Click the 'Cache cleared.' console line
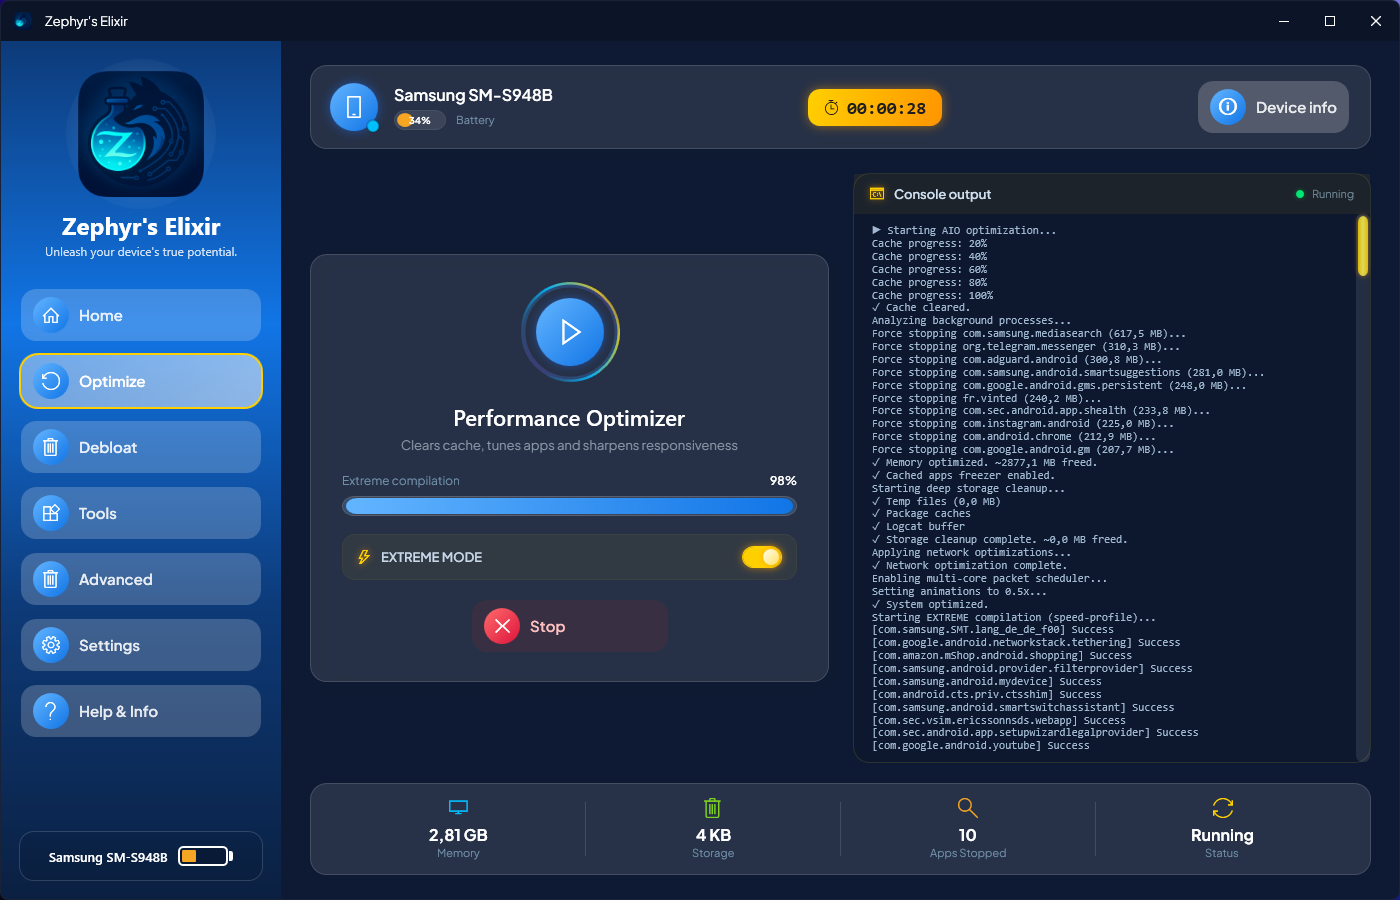 coord(920,308)
